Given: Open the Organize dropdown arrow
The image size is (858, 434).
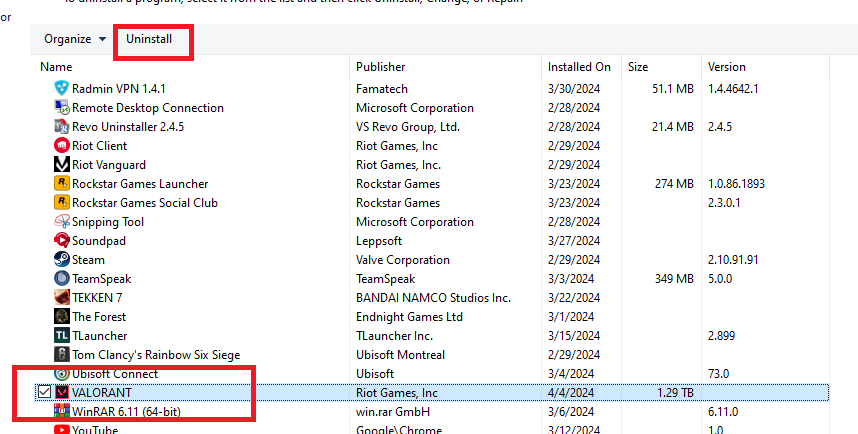Looking at the screenshot, I should click(x=102, y=39).
